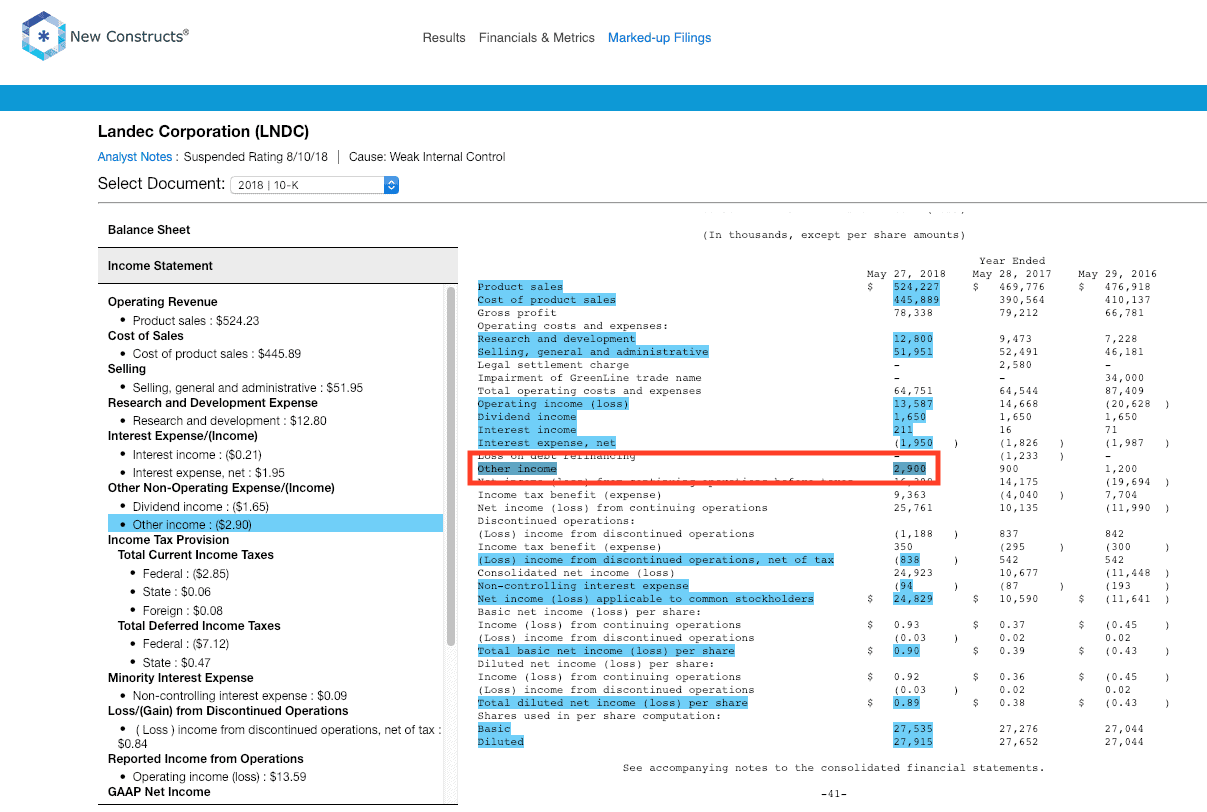The width and height of the screenshot is (1207, 812).
Task: Open the Results tab
Action: [x=444, y=38]
